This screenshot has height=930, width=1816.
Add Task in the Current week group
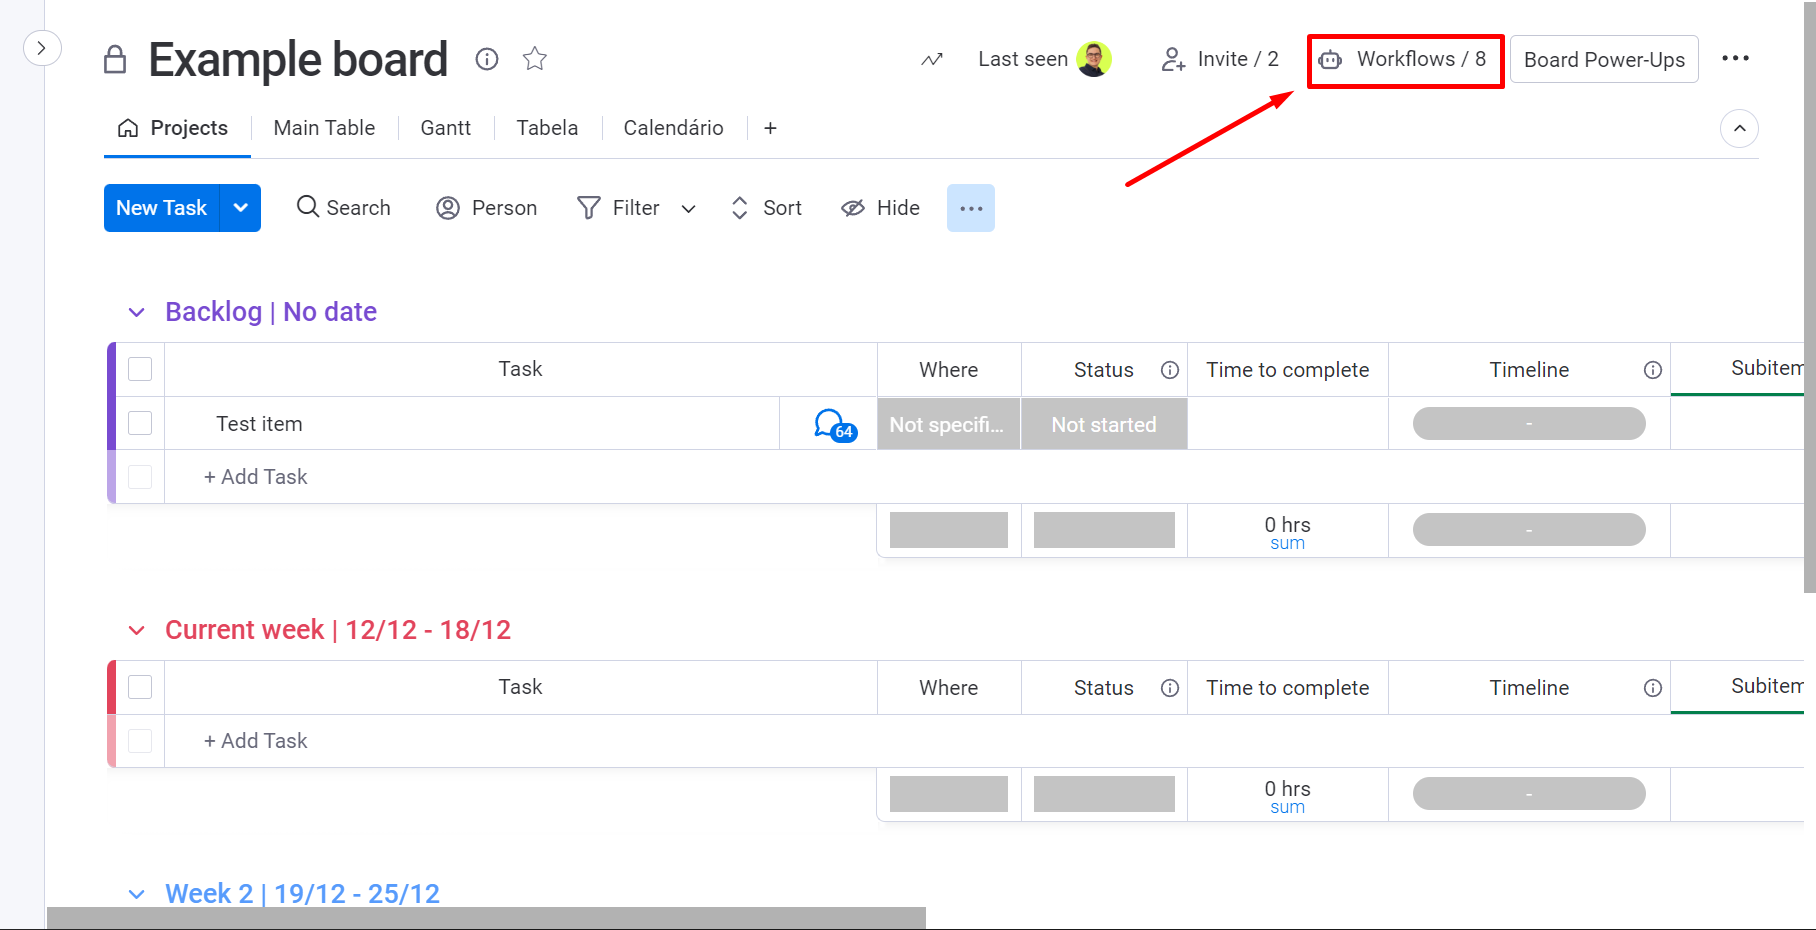point(256,741)
